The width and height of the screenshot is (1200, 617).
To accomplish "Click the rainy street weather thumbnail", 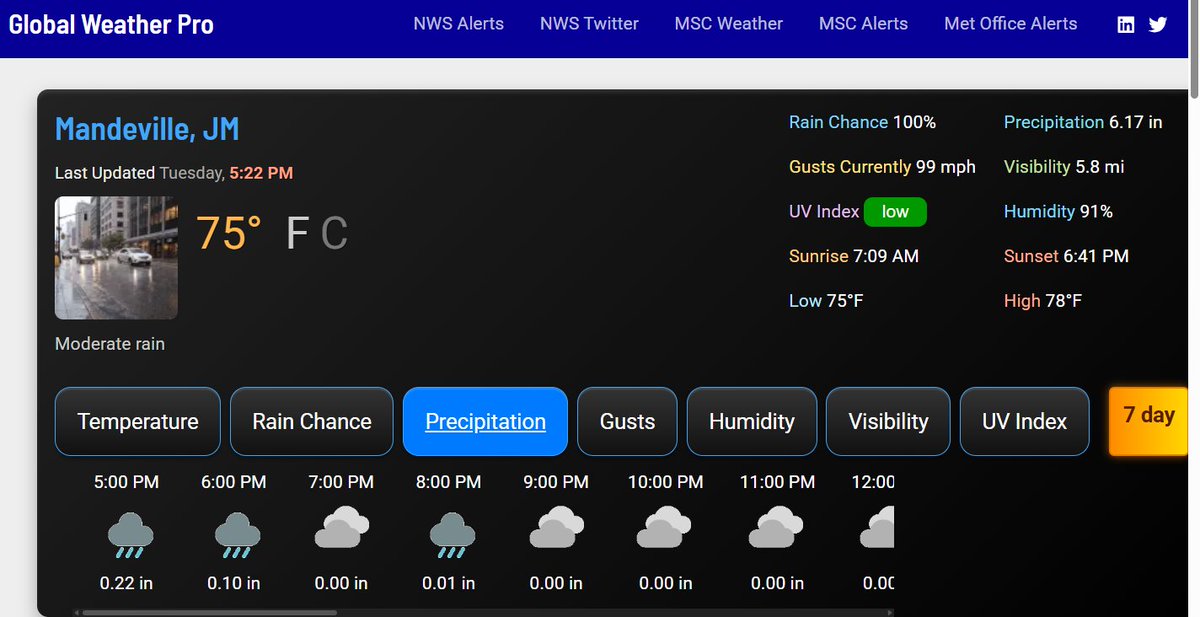I will click(x=116, y=258).
